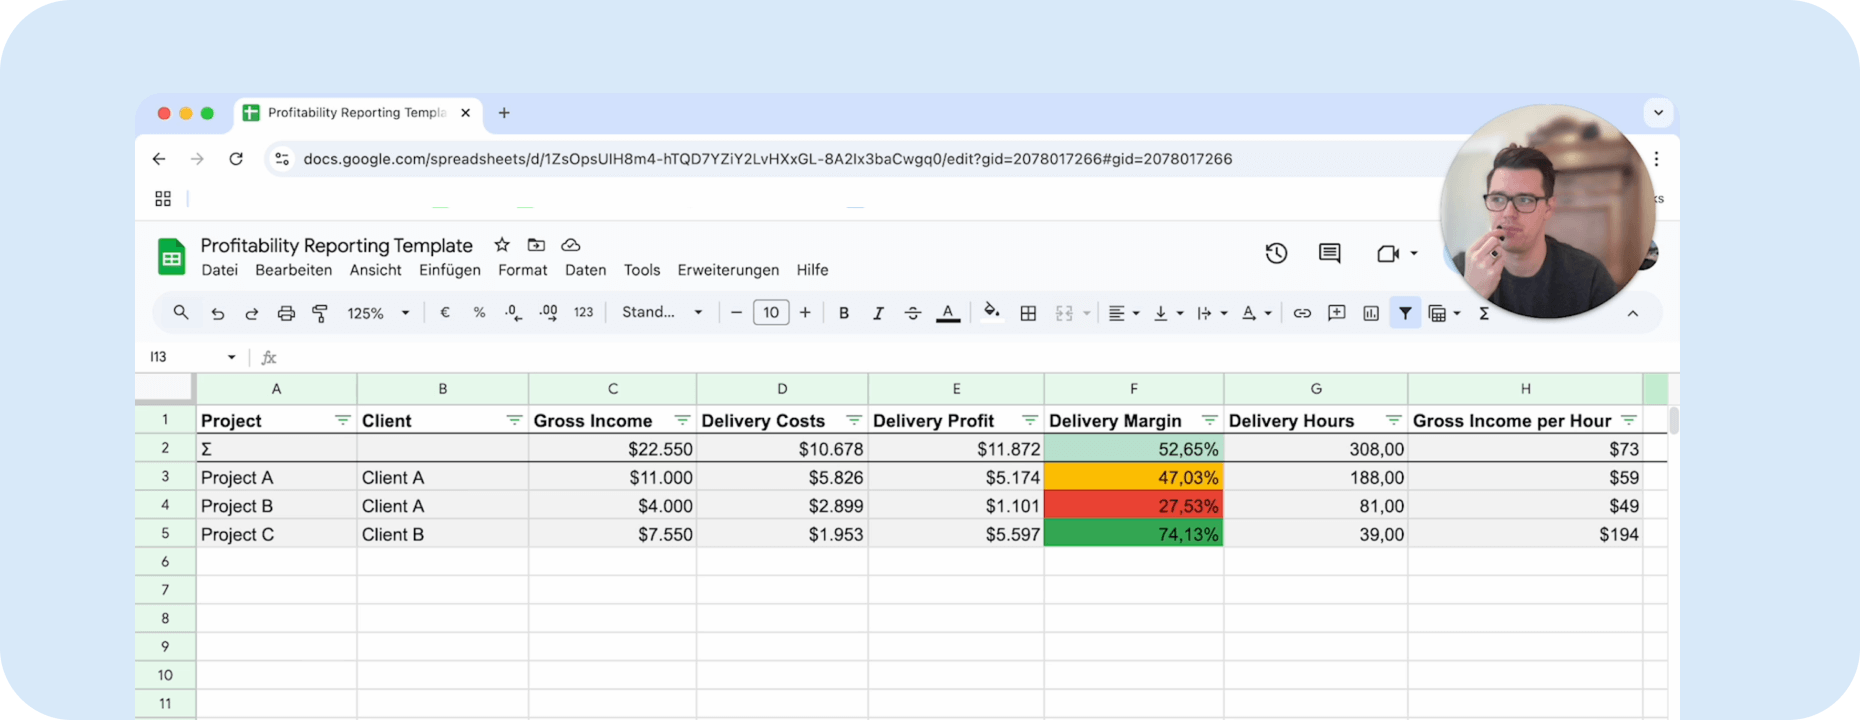This screenshot has width=1860, height=720.
Task: Click the red 27,53% margin cell
Action: click(1133, 506)
